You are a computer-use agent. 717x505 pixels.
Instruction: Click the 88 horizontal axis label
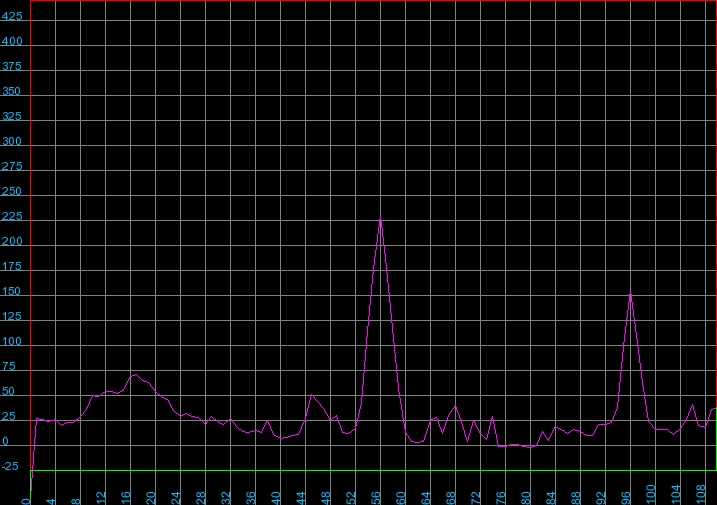(x=576, y=498)
